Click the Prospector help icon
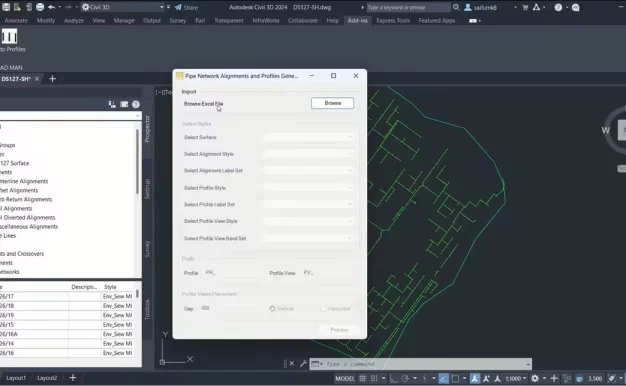626x386 pixels. coord(136,104)
